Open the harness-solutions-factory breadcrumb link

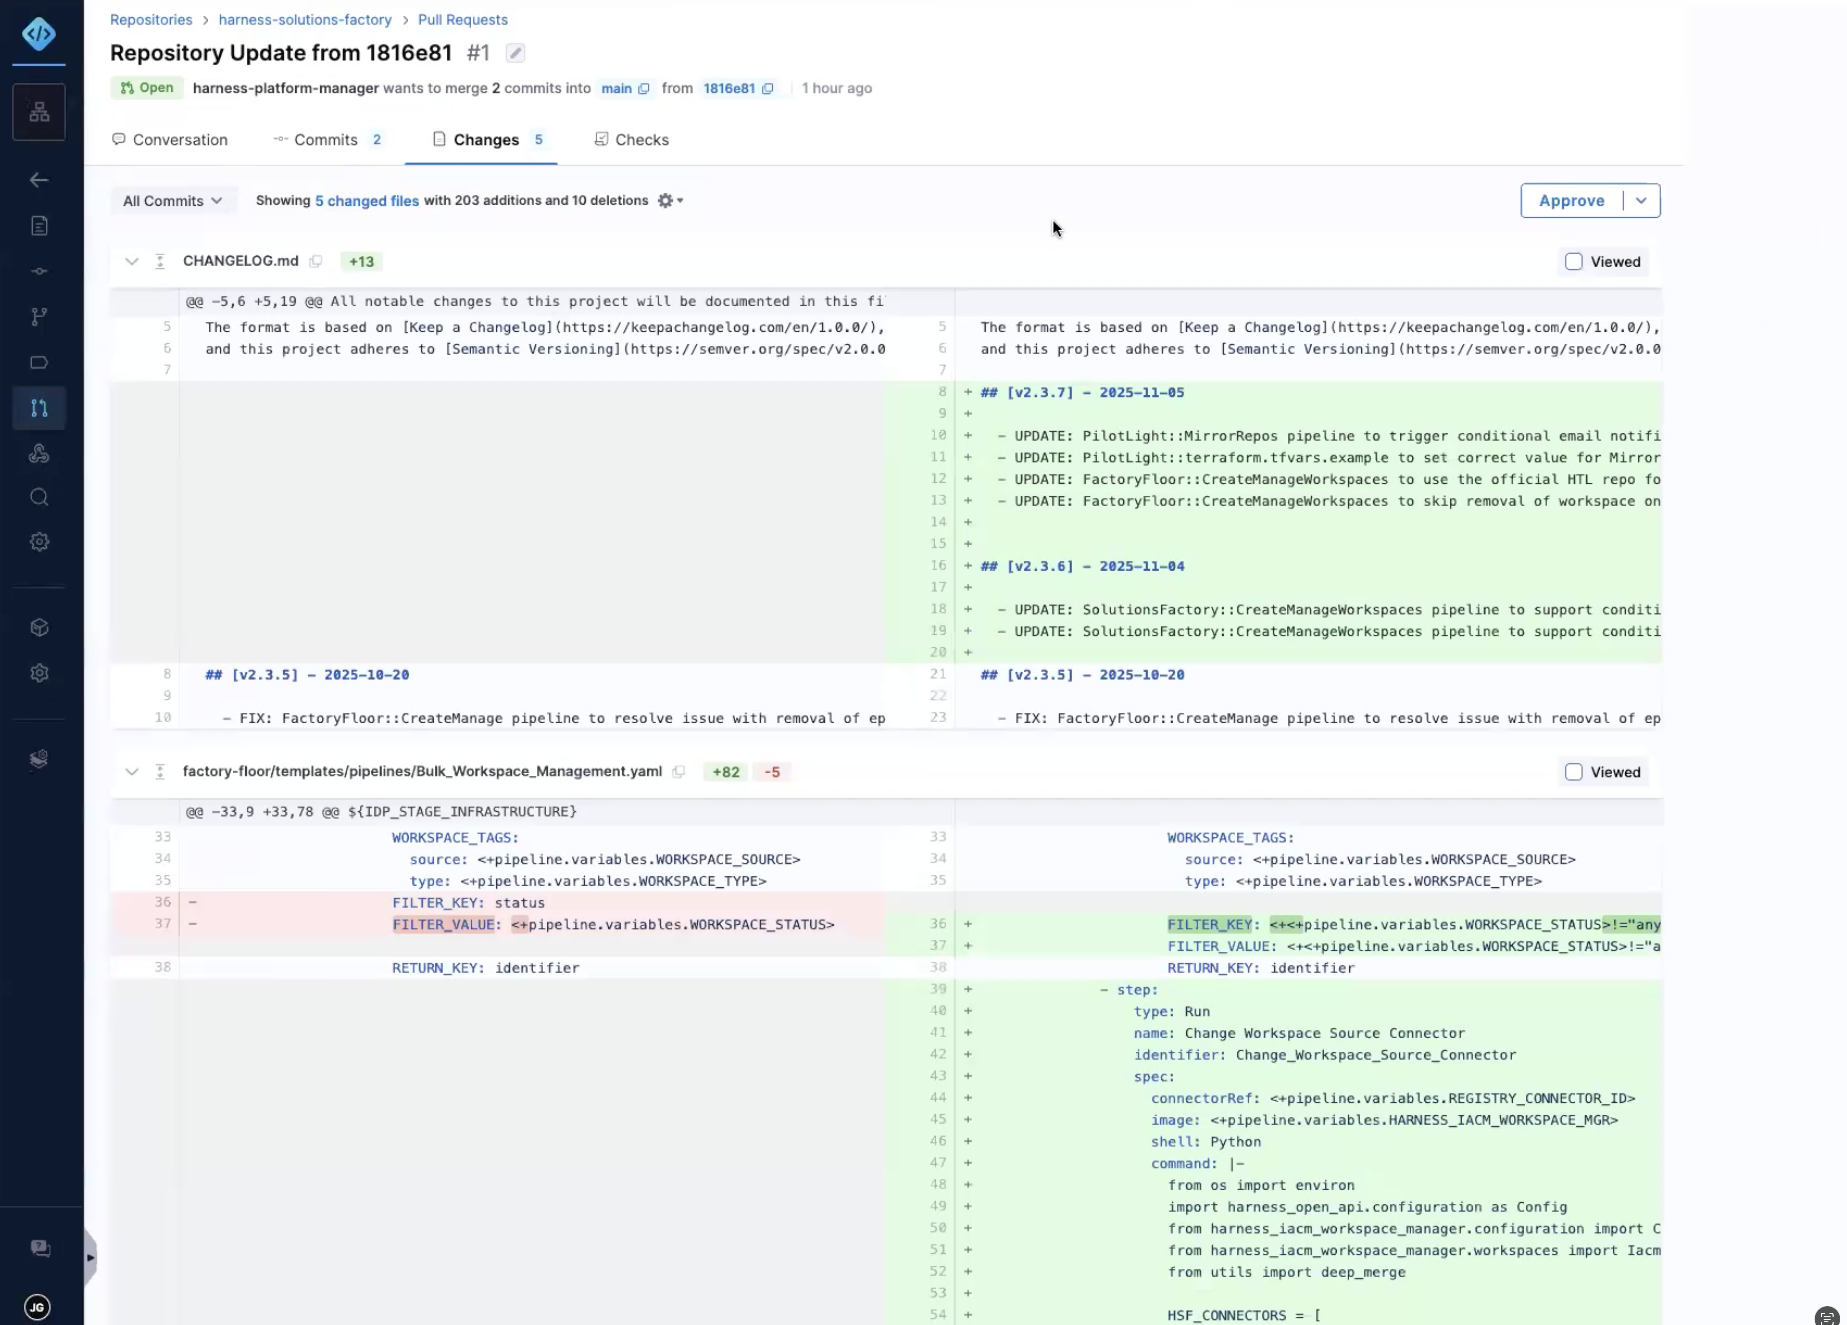point(305,20)
